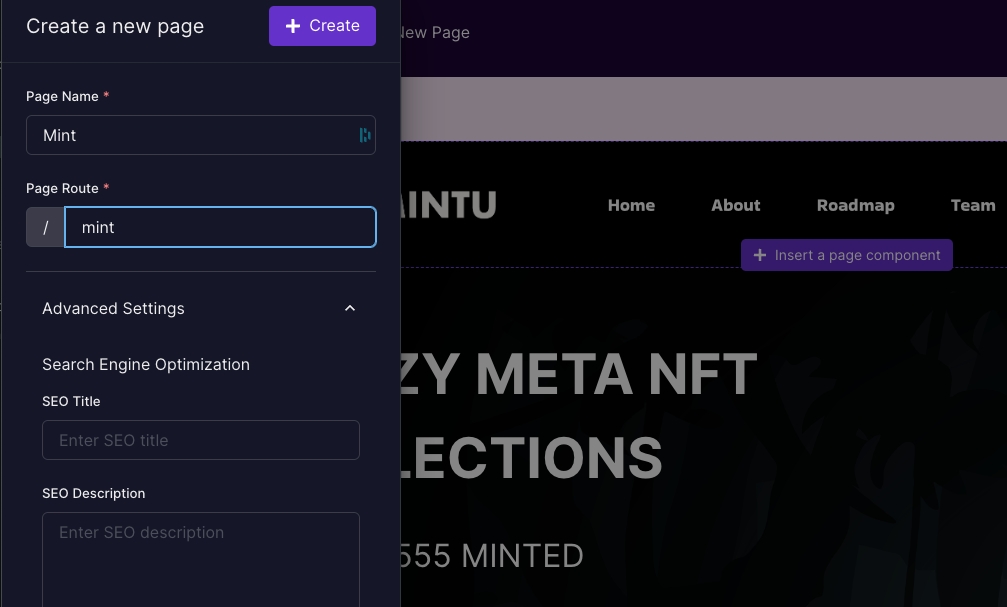
Task: Open the Team navigation link
Action: [x=972, y=205]
